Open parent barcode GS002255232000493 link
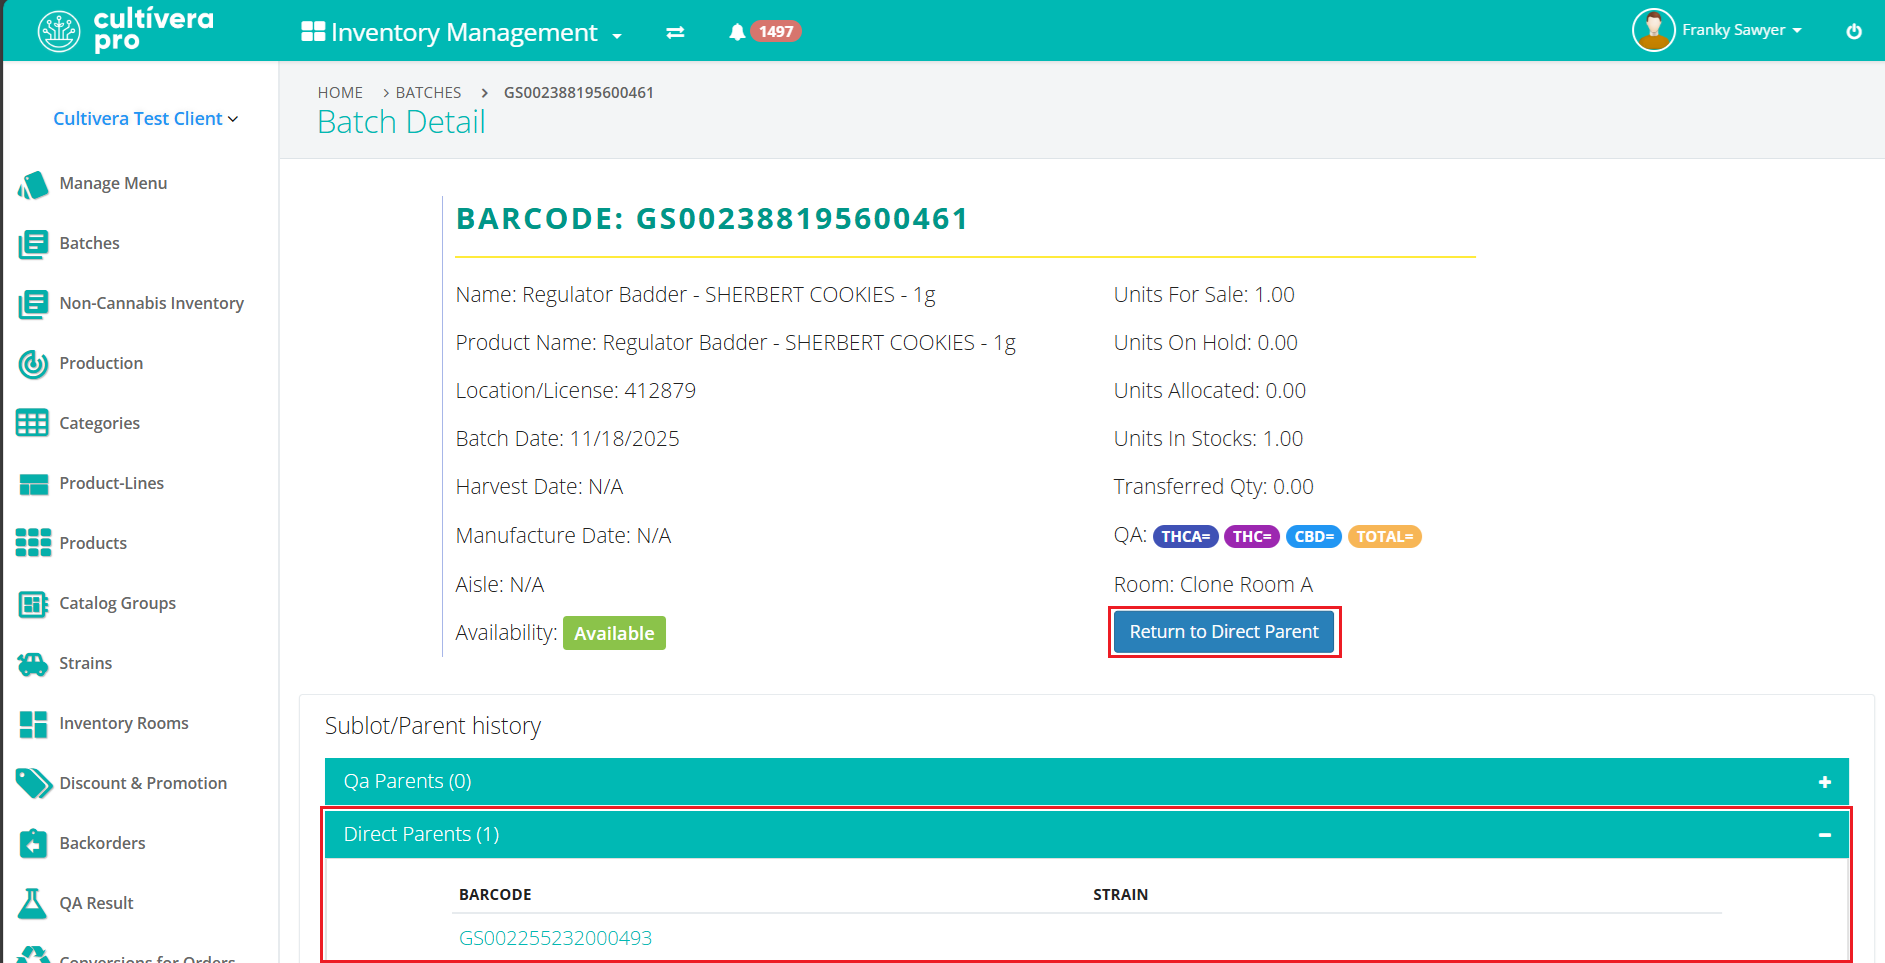This screenshot has width=1885, height=963. point(555,938)
